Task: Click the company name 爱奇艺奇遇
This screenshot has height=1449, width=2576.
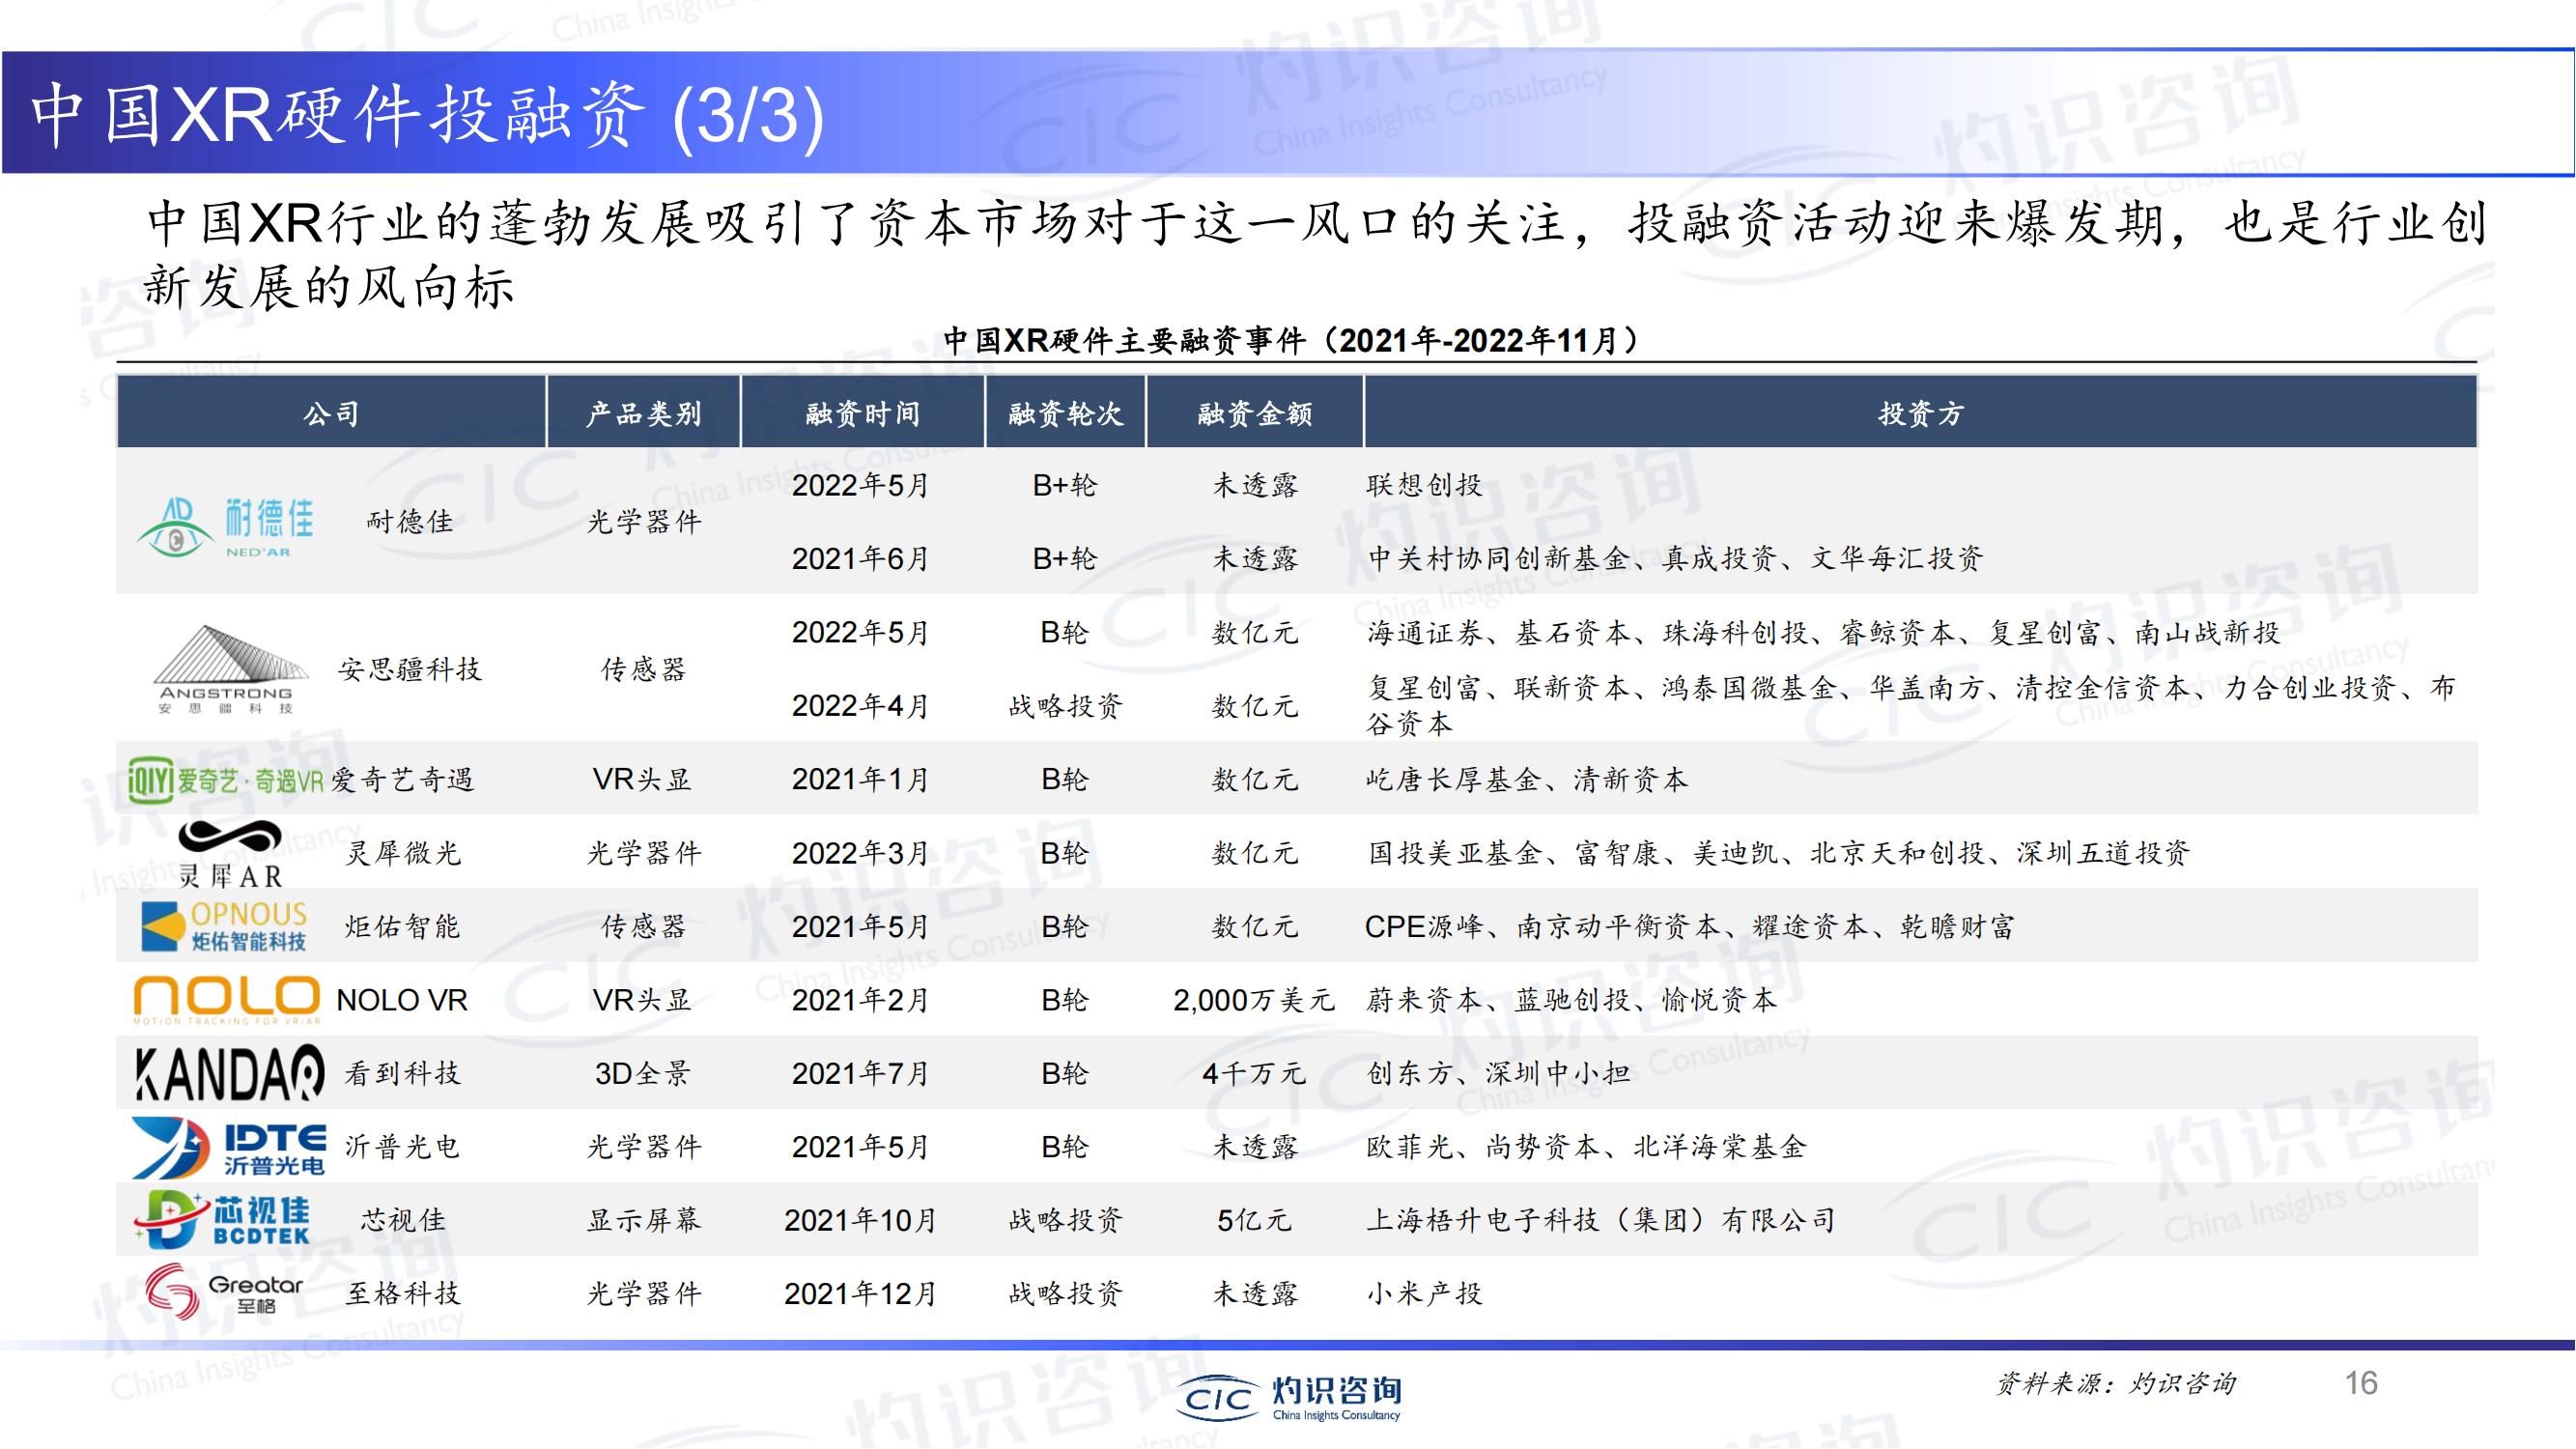Action: click(x=402, y=780)
